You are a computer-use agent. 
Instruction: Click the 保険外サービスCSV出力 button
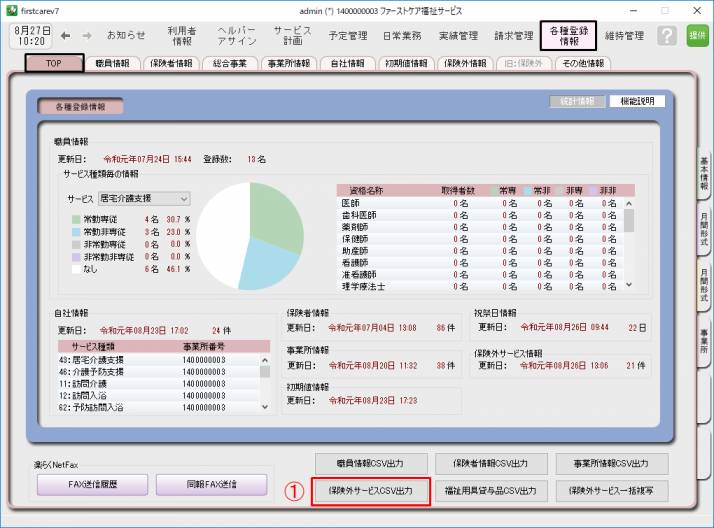coord(370,491)
